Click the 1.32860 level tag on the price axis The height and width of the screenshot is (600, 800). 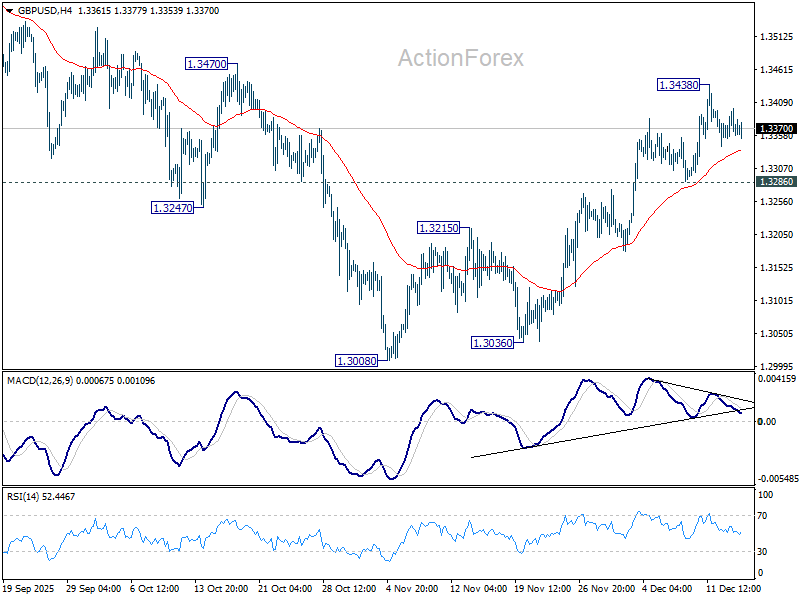[776, 182]
